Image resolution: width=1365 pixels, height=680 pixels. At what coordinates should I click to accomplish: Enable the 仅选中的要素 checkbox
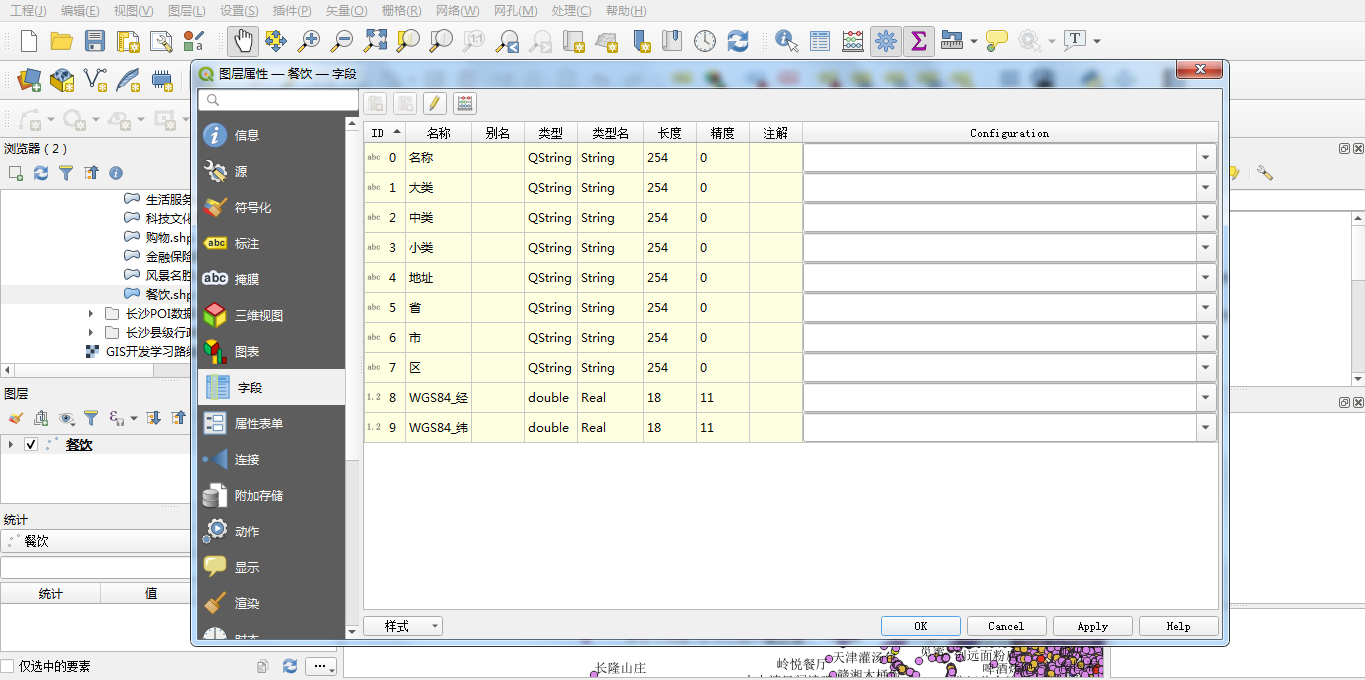tap(8, 666)
